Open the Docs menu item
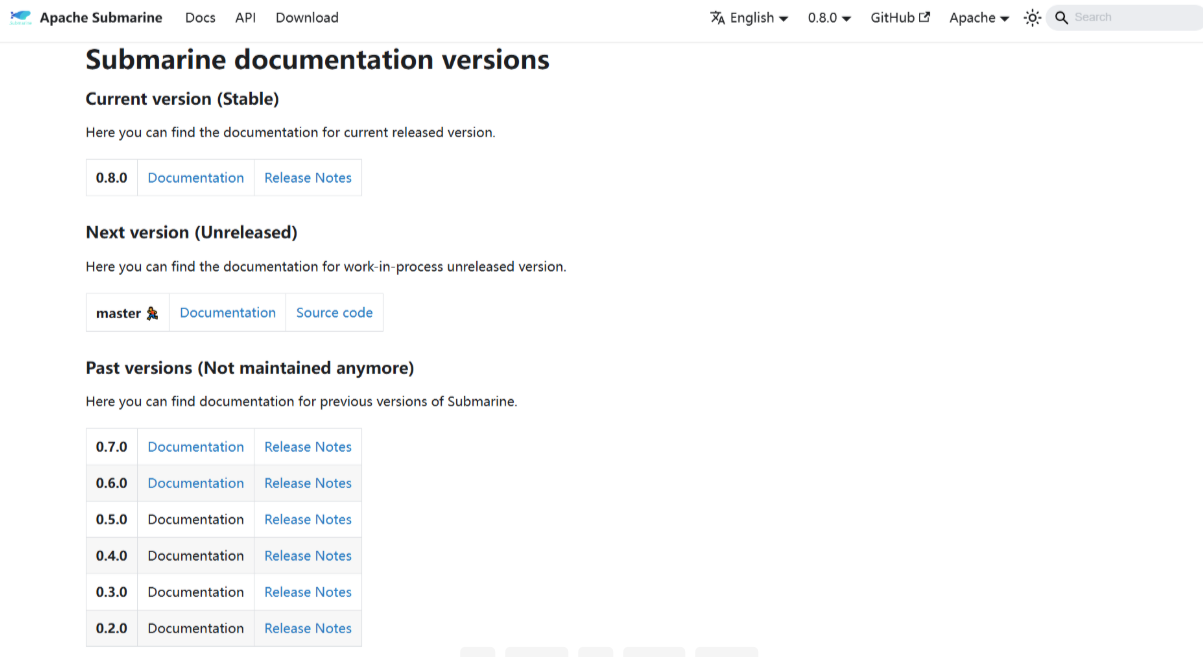 200,18
